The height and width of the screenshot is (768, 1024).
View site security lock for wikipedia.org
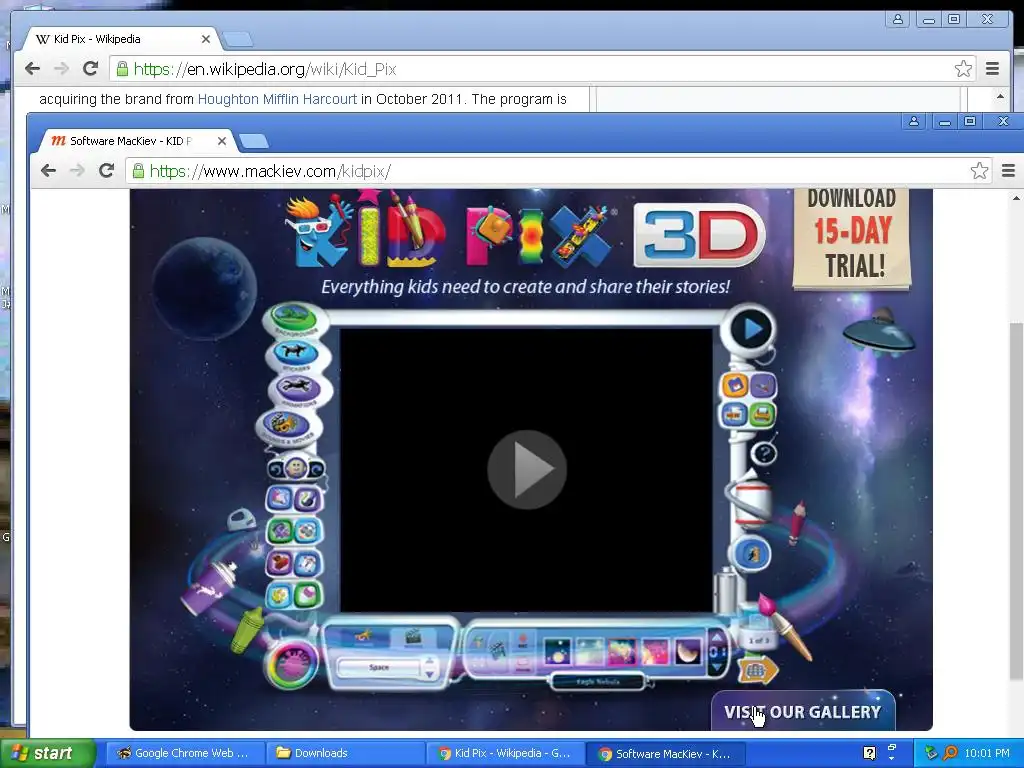click(122, 69)
